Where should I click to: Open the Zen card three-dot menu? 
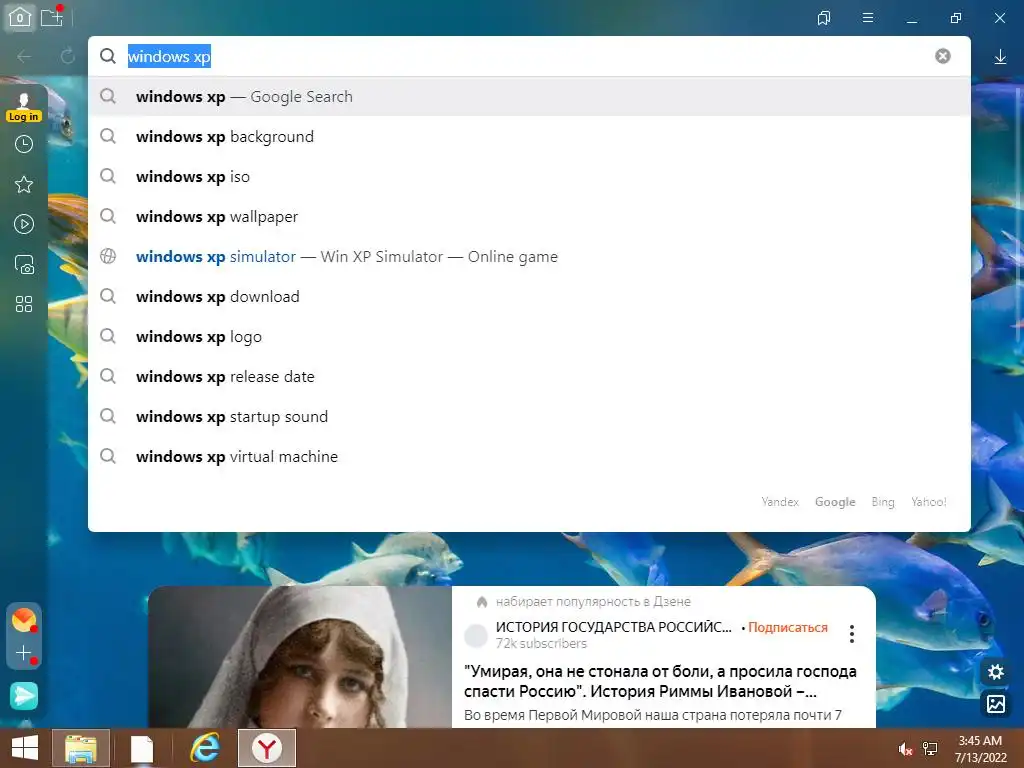pos(852,633)
